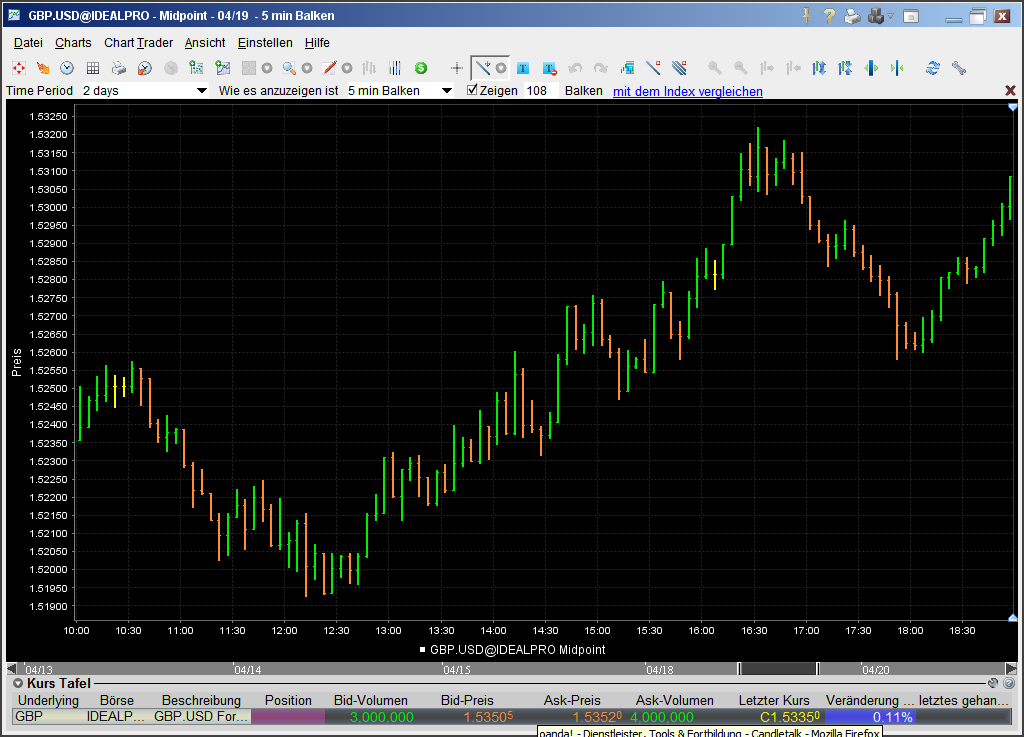Screen dimensions: 1024x737
Task: Collapse the Kurs Tafel panel
Action: 18,683
